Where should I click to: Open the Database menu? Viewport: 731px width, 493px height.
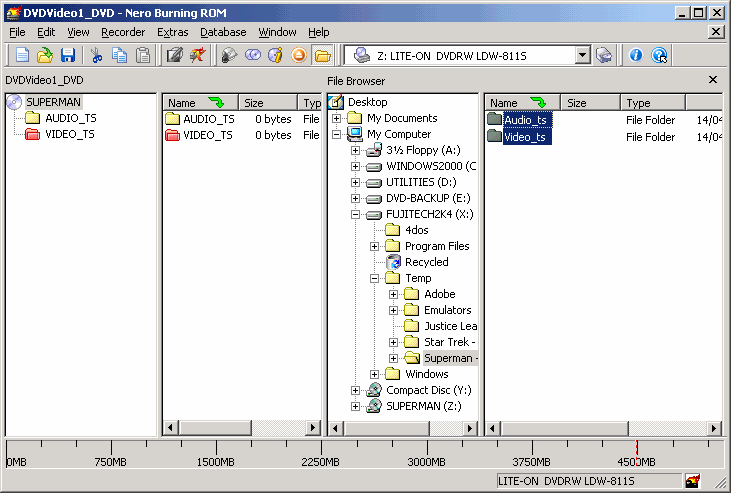tap(223, 32)
